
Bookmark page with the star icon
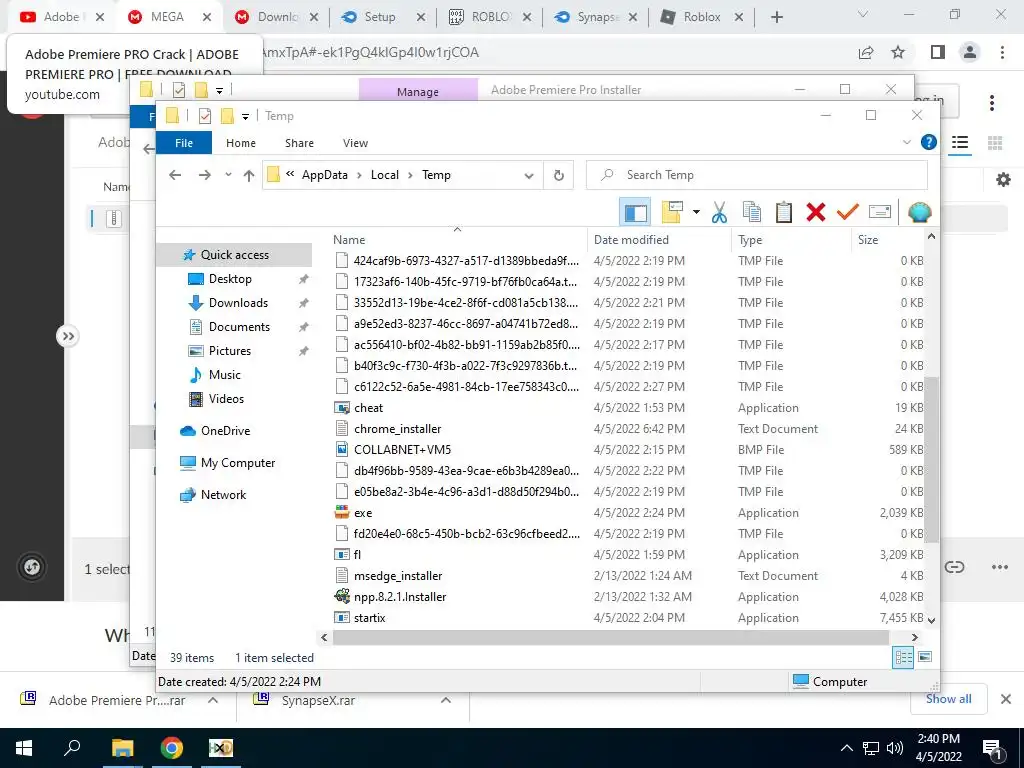pos(898,52)
